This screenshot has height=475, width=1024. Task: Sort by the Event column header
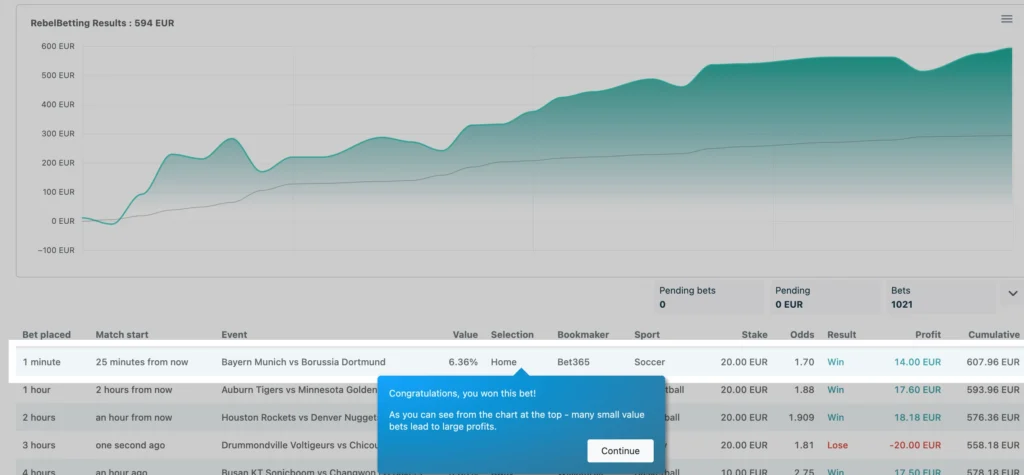[234, 335]
